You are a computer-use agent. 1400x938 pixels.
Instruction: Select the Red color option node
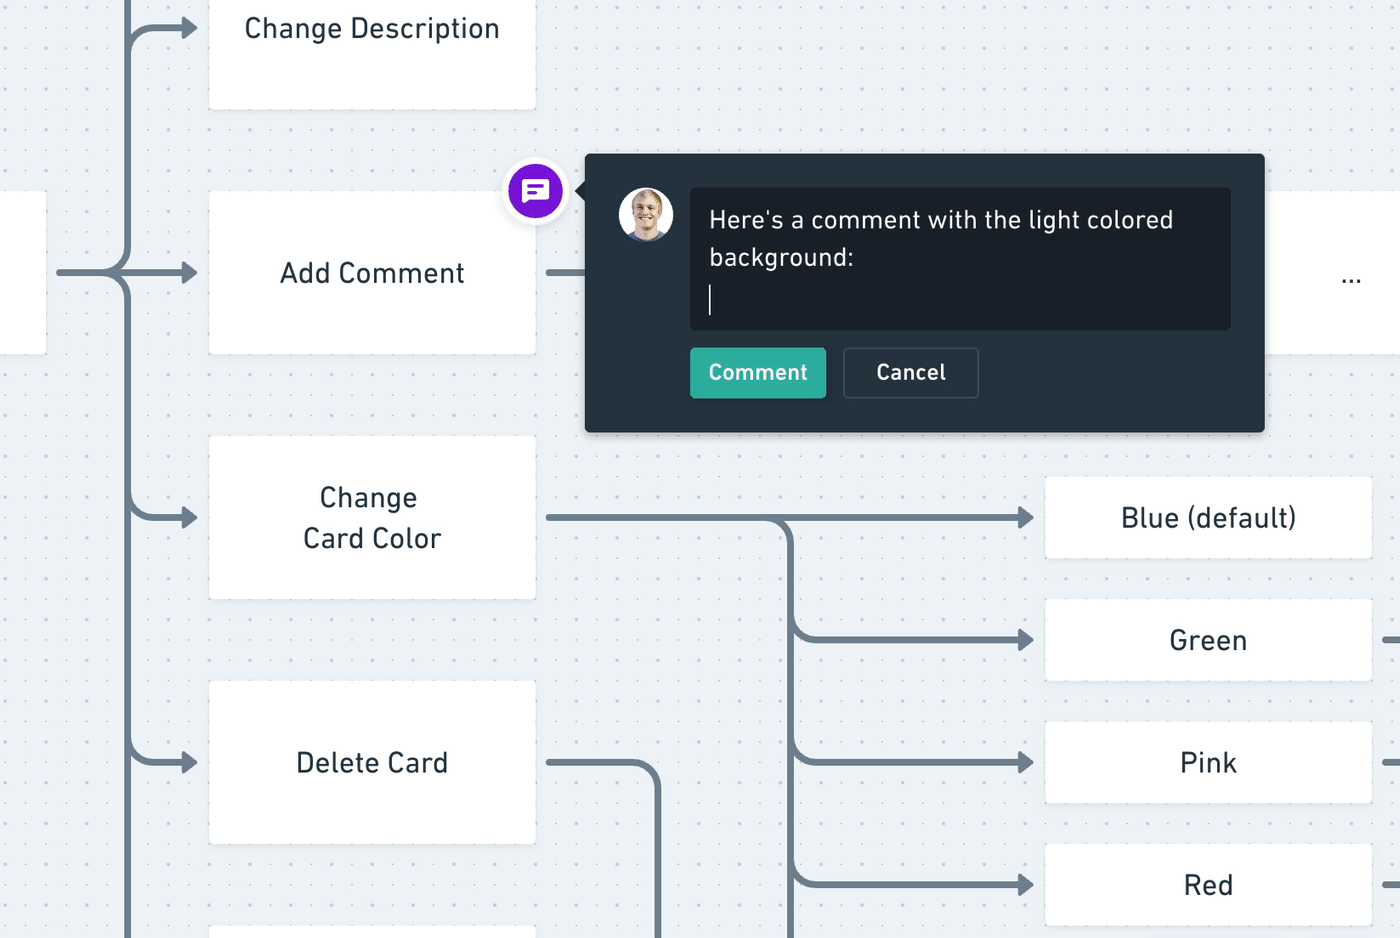click(x=1207, y=884)
